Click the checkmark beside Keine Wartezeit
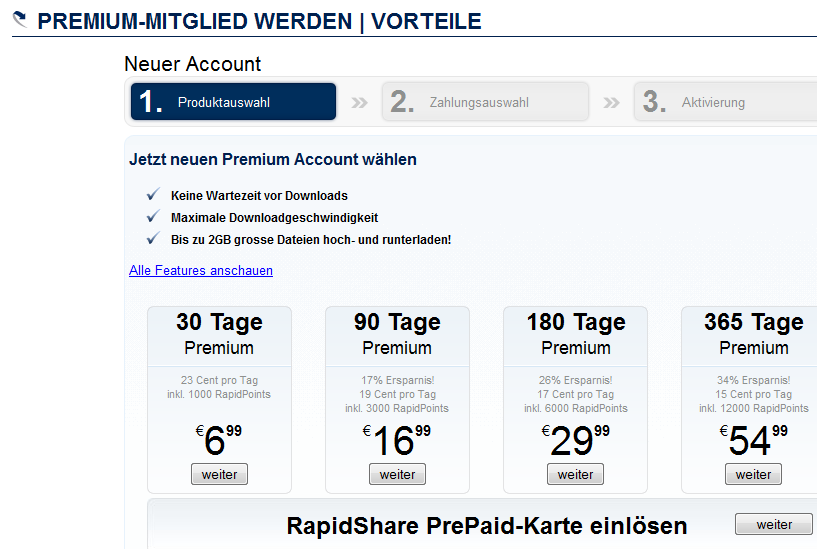The width and height of the screenshot is (817, 549). [x=153, y=194]
